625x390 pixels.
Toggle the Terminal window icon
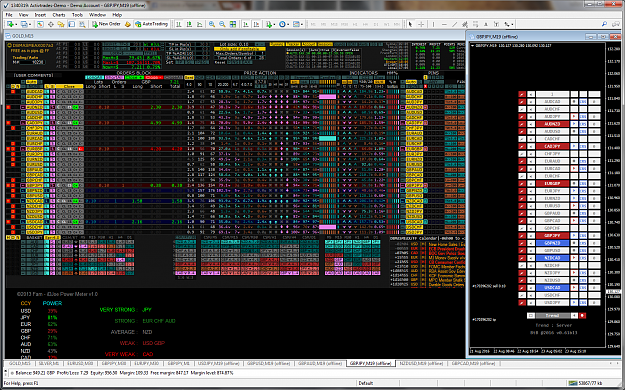click(x=72, y=24)
